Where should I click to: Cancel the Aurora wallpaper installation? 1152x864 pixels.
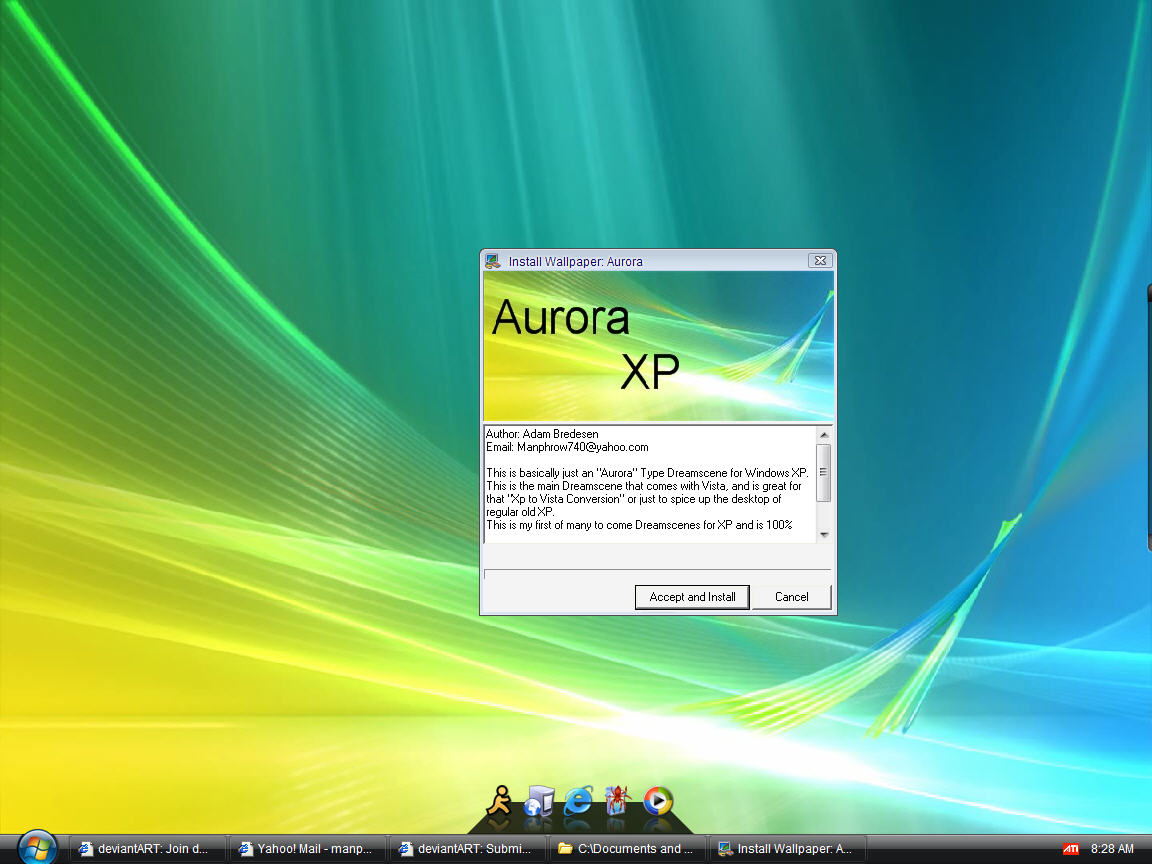(791, 596)
